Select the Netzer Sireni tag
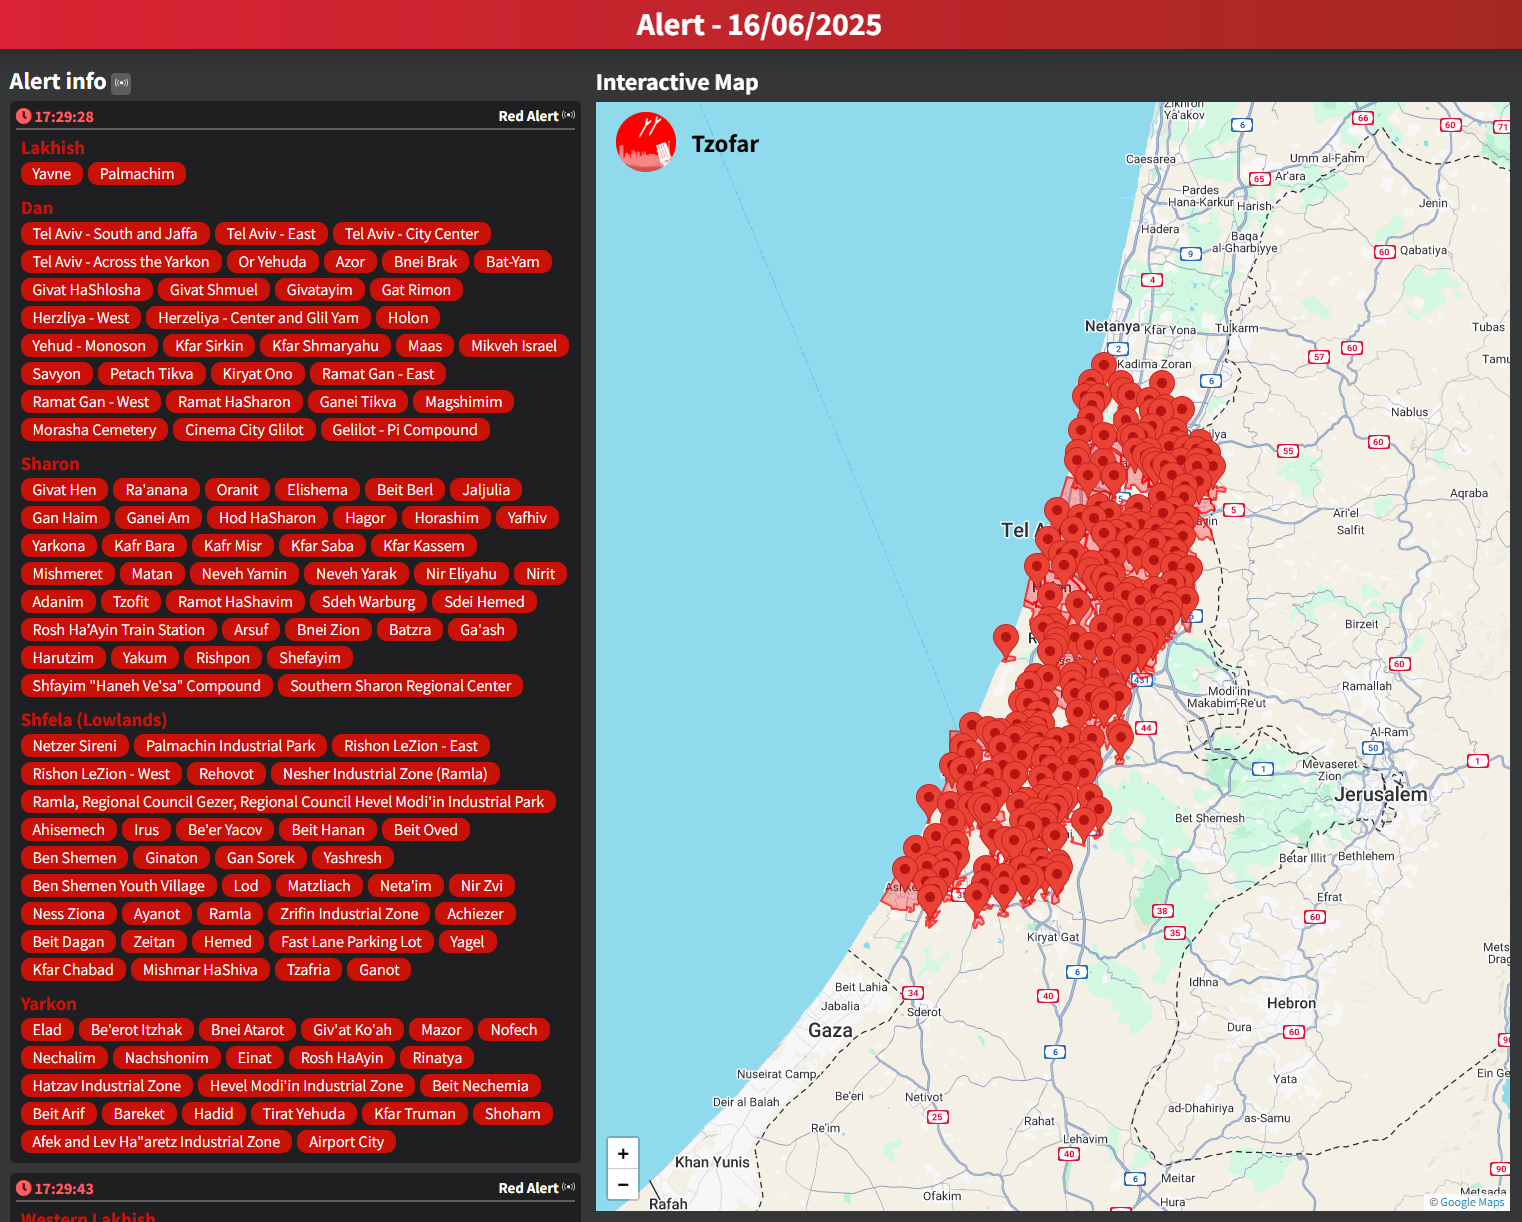The image size is (1522, 1222). [x=75, y=746]
